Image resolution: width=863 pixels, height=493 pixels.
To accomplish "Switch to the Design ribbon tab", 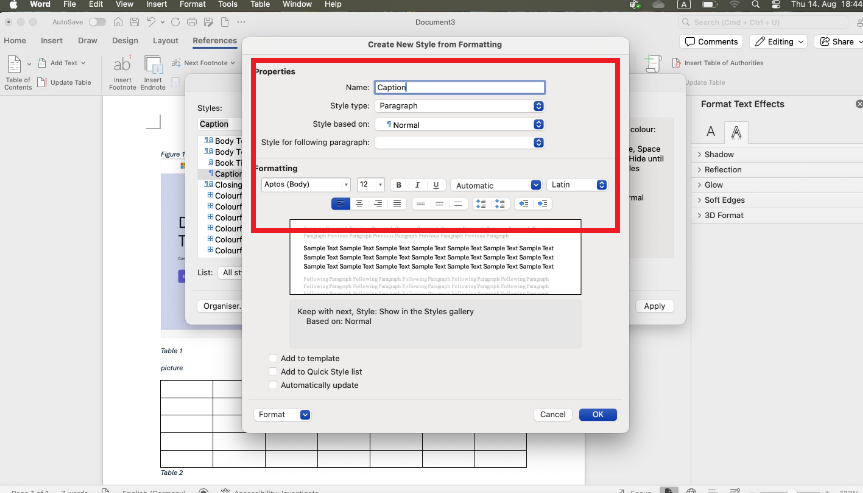I will tap(125, 41).
